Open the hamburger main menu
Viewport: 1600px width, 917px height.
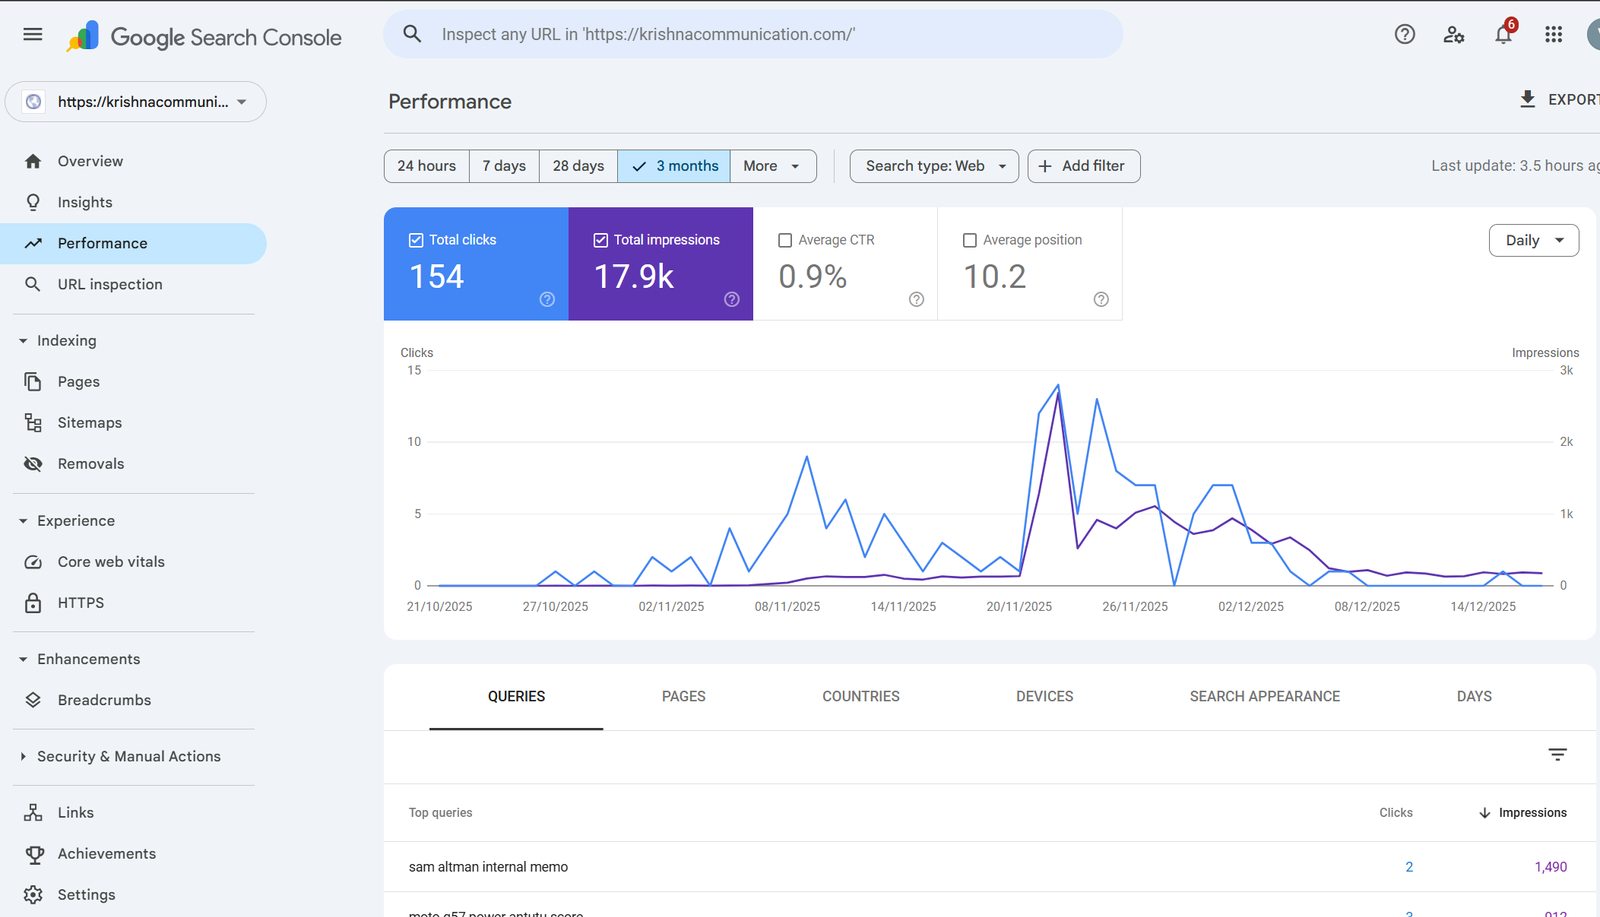(33, 35)
